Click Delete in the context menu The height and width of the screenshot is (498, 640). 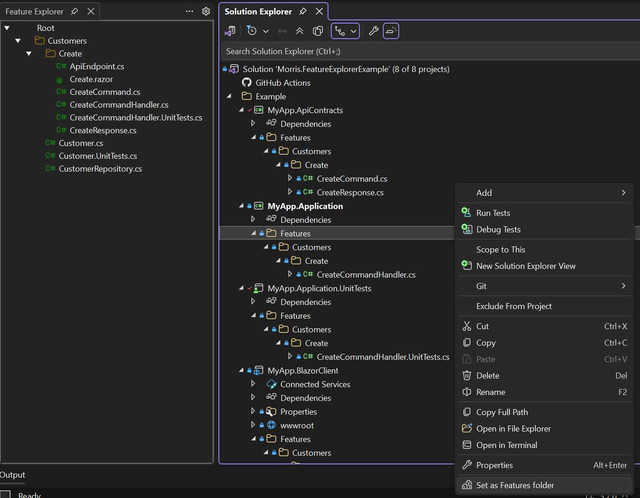pyautogui.click(x=544, y=376)
